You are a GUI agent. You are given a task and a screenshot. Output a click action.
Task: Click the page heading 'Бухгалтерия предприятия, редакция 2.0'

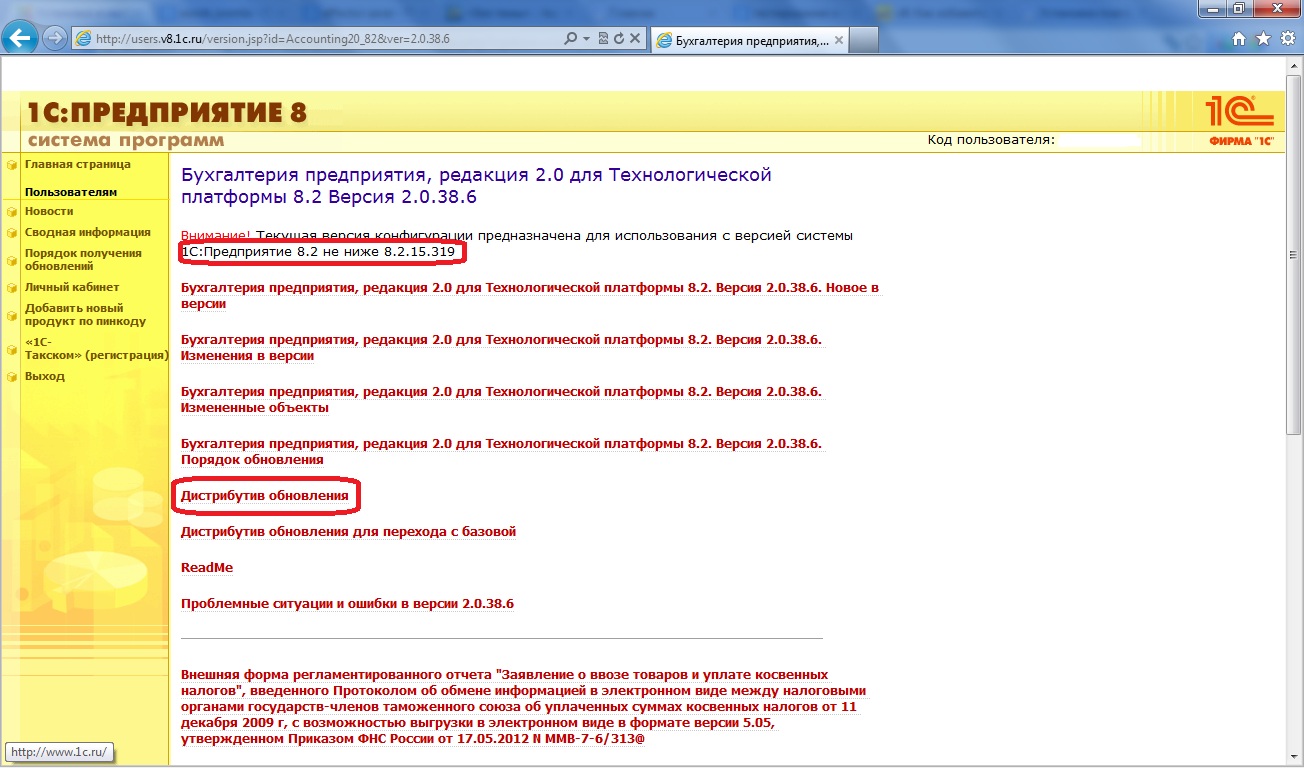(476, 186)
